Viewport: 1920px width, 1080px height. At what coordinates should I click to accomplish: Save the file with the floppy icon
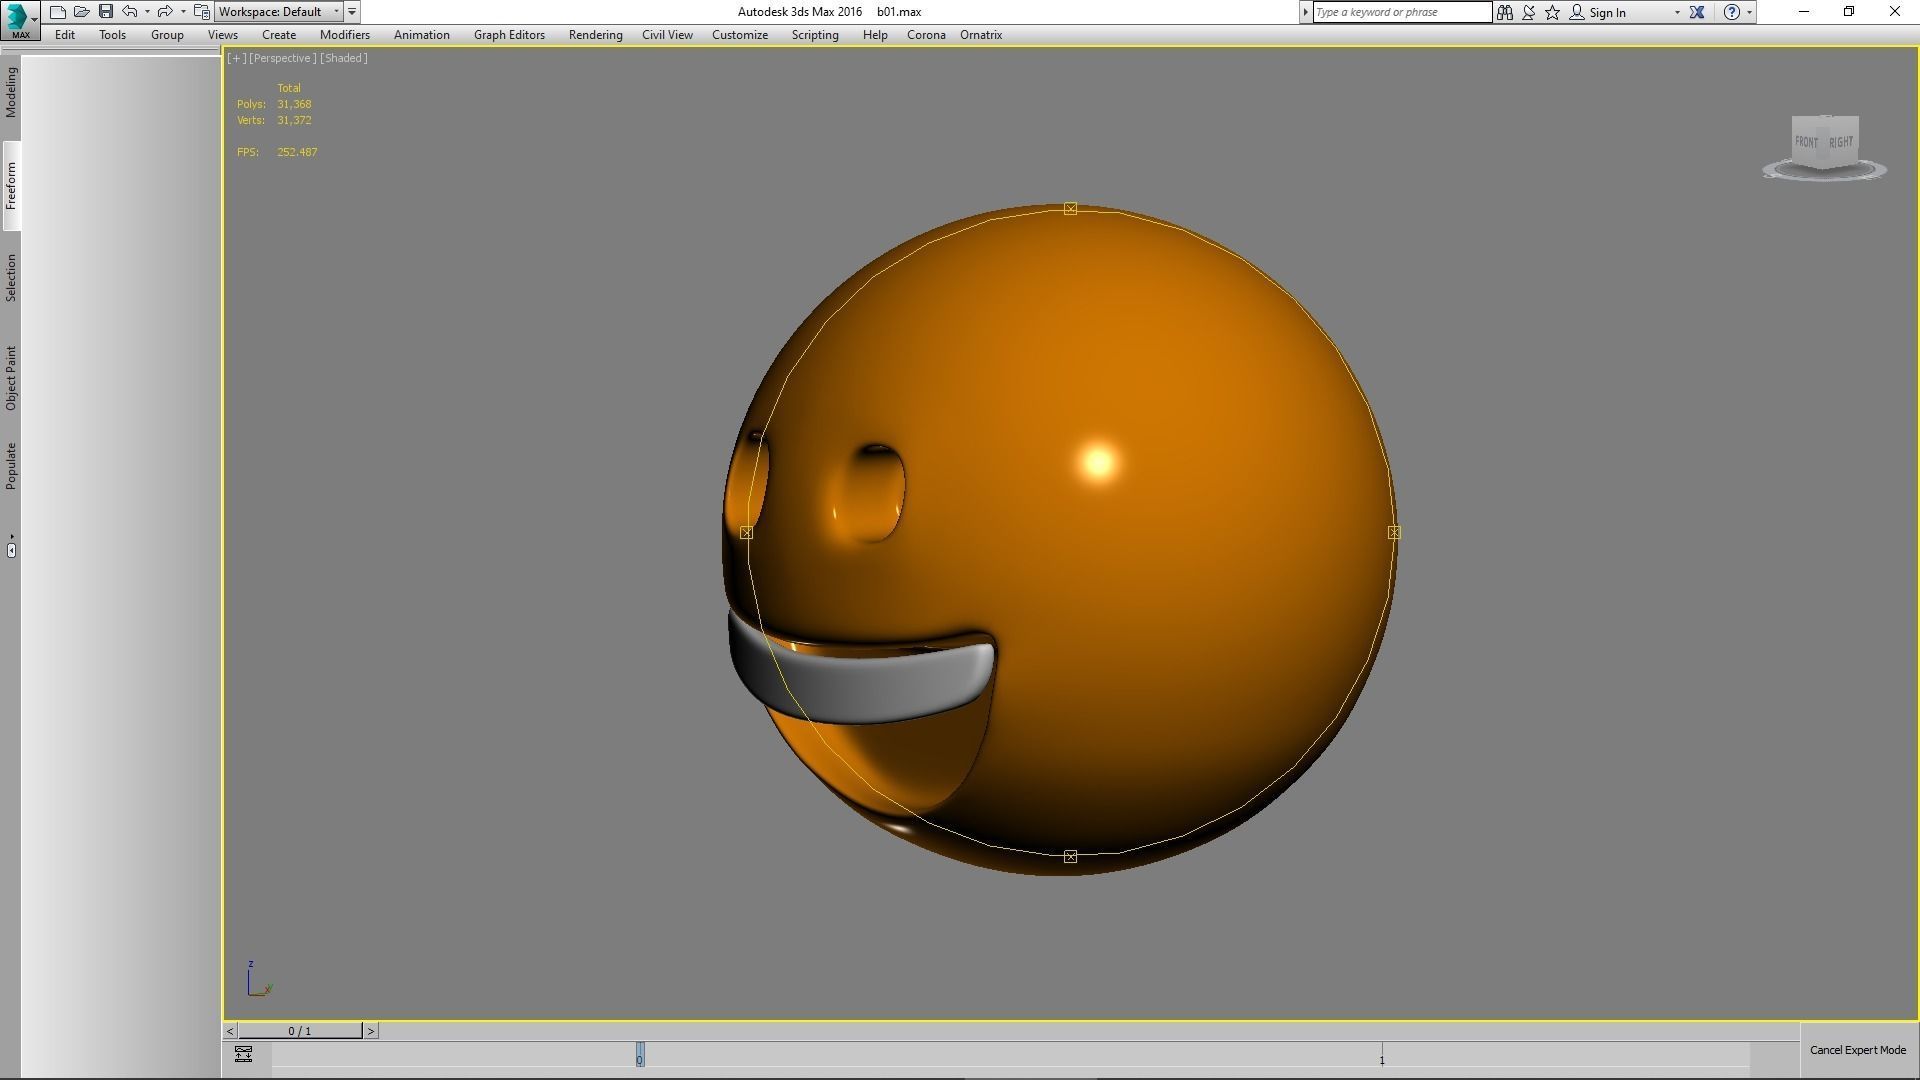[106, 12]
